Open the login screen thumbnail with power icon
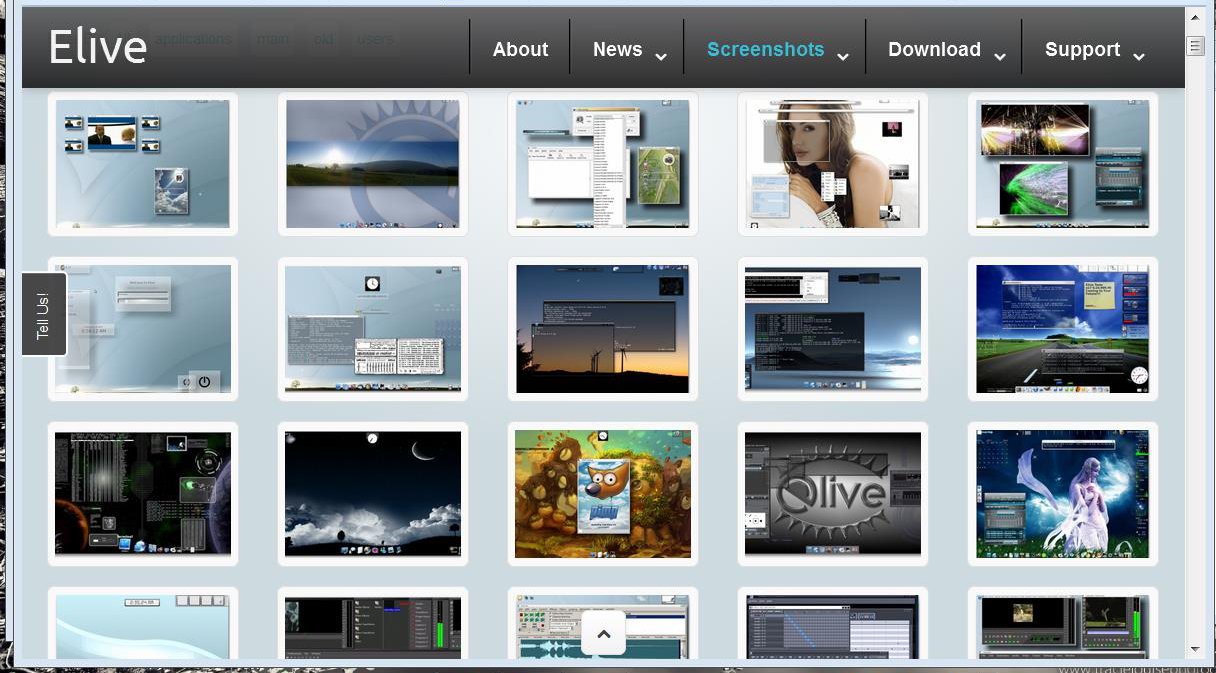The width and height of the screenshot is (1216, 673). [x=143, y=329]
